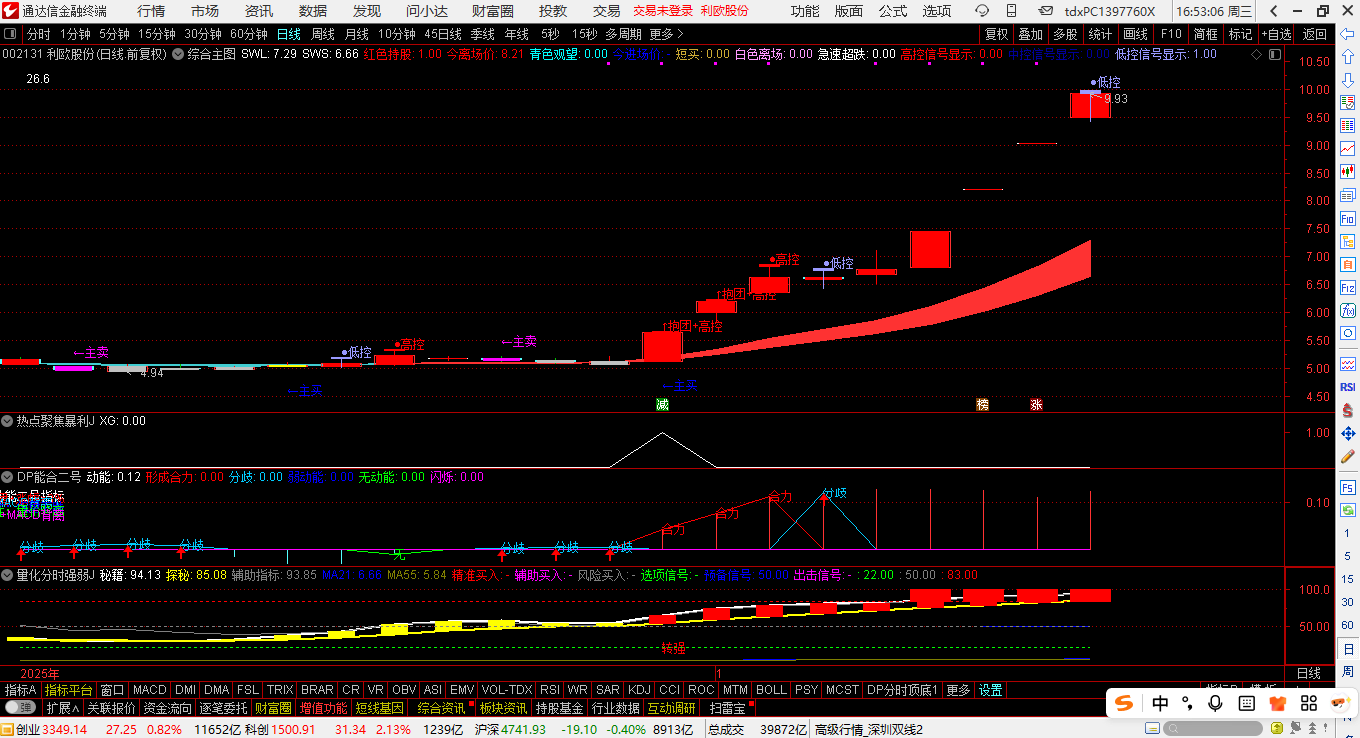This screenshot has width=1360, height=738.
Task: Switch to 60分钟 period tab
Action: click(249, 34)
